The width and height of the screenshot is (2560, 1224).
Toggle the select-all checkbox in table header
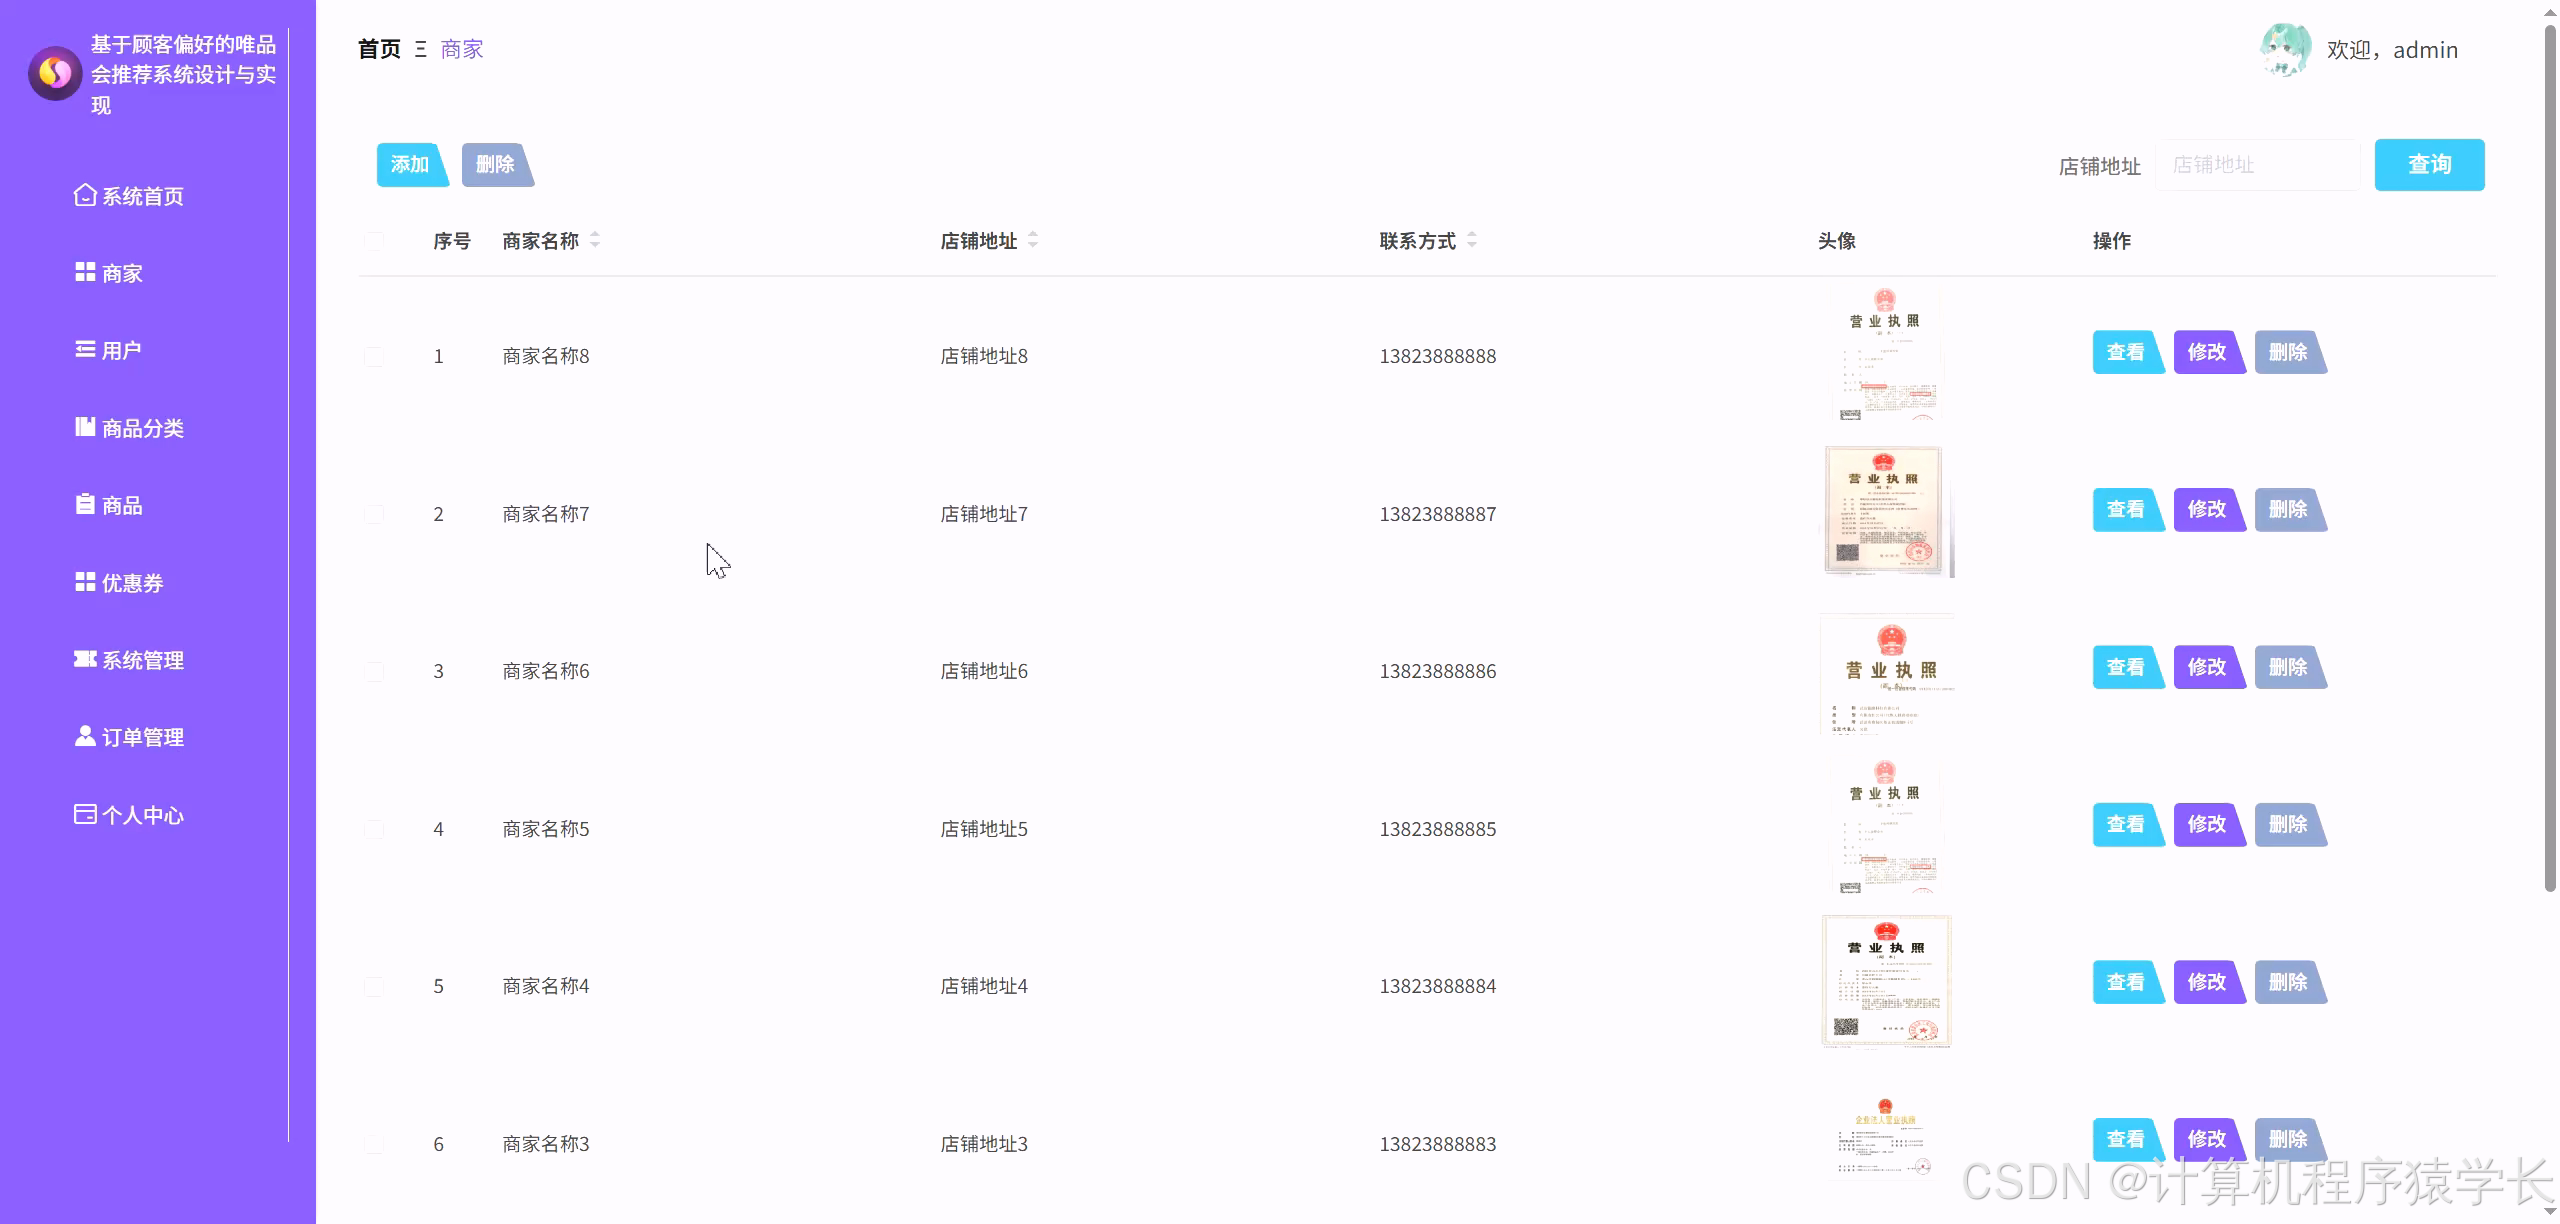374,241
